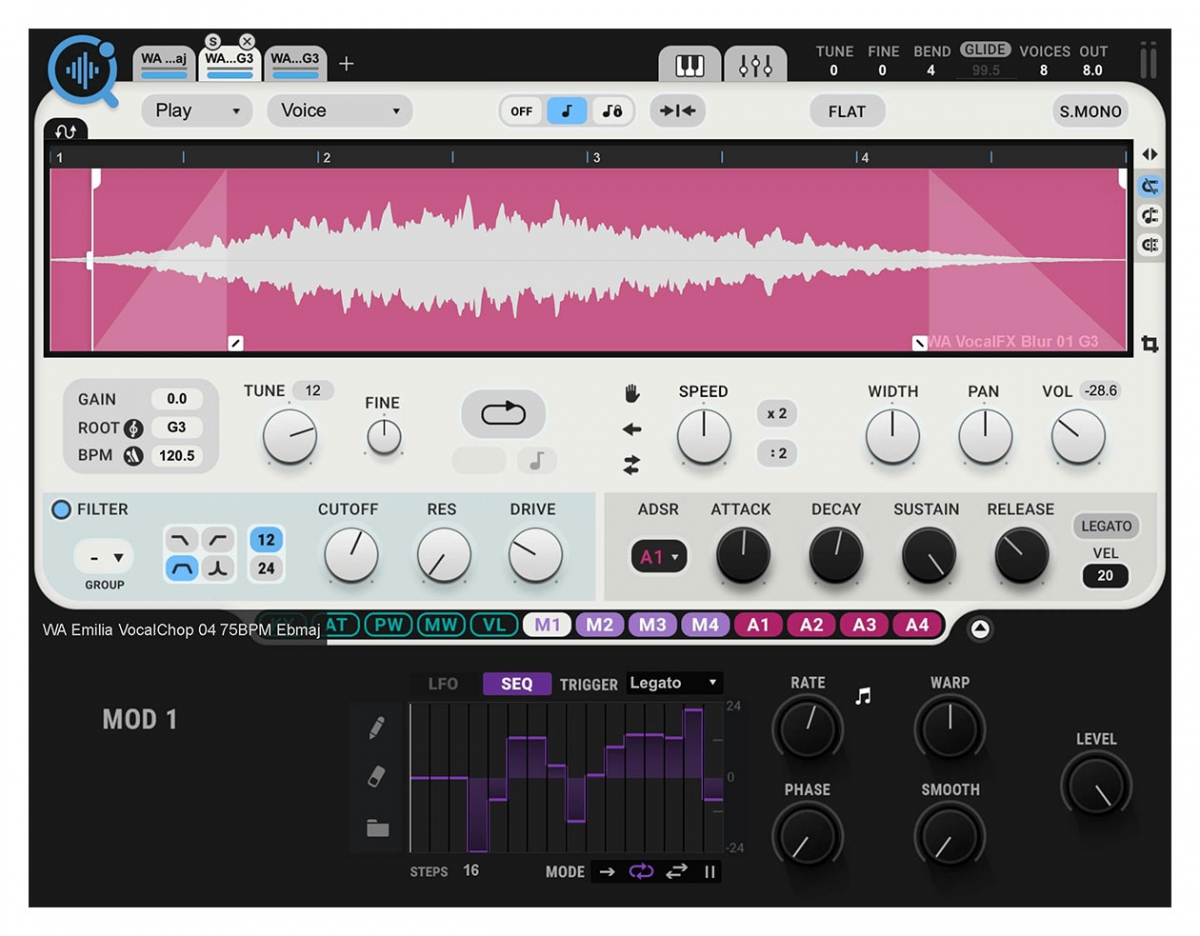Click the pencil draw tool in sequencer
Viewport: 1200px width, 936px height.
[x=377, y=727]
